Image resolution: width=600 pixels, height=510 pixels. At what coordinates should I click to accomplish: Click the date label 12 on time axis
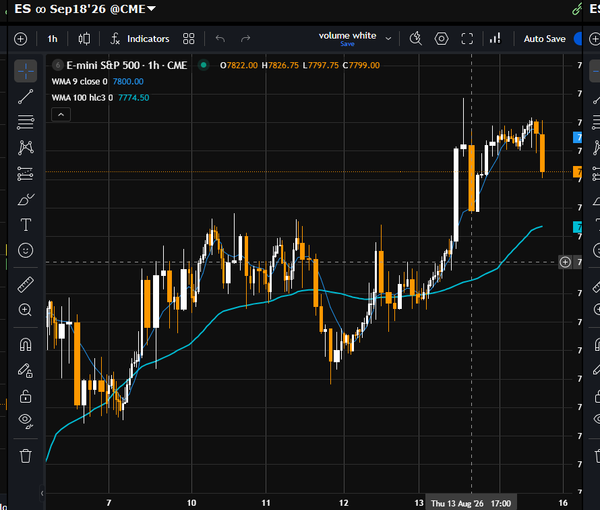tap(344, 503)
